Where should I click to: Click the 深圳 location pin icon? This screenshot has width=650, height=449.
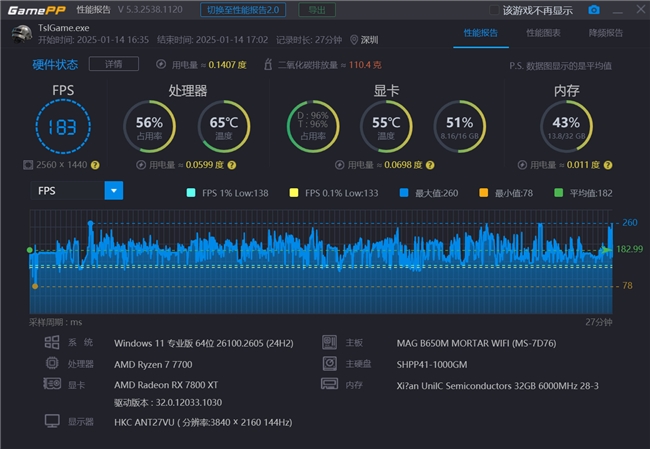pos(354,40)
